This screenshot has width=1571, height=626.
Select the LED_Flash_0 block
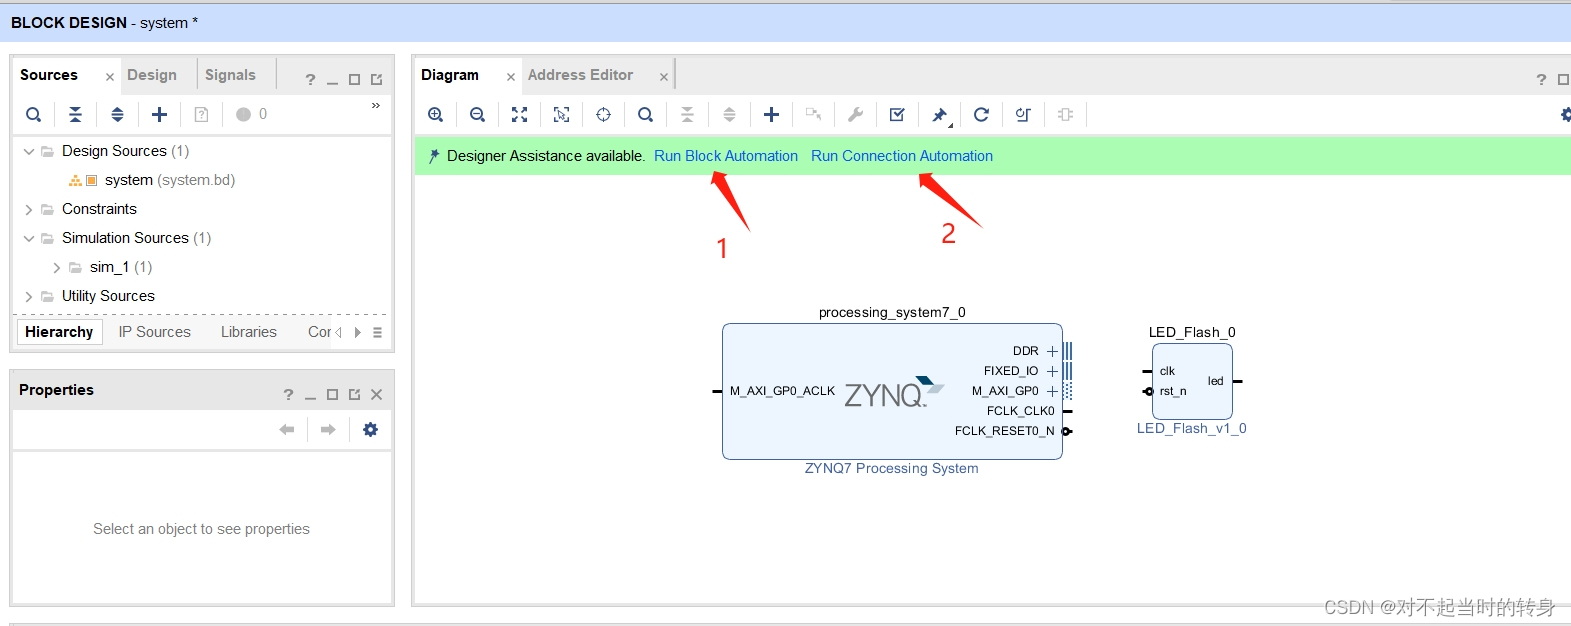pos(1192,381)
